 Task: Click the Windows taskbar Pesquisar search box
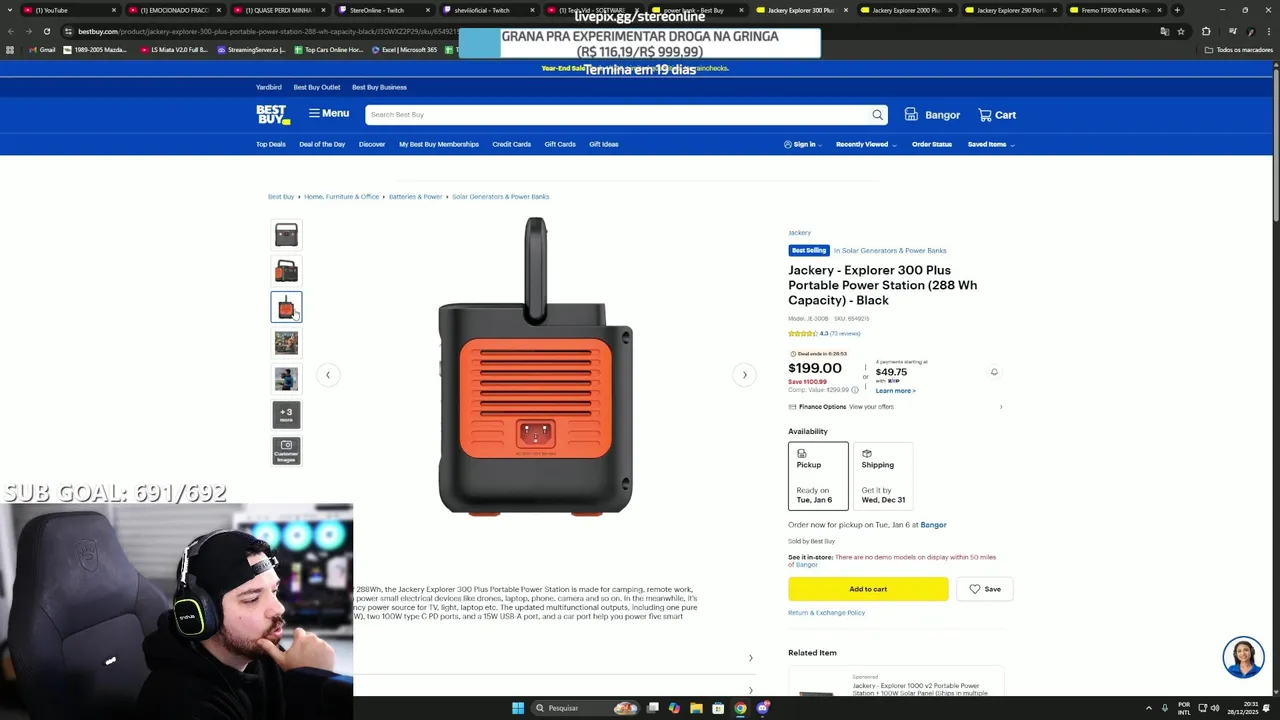coord(584,708)
